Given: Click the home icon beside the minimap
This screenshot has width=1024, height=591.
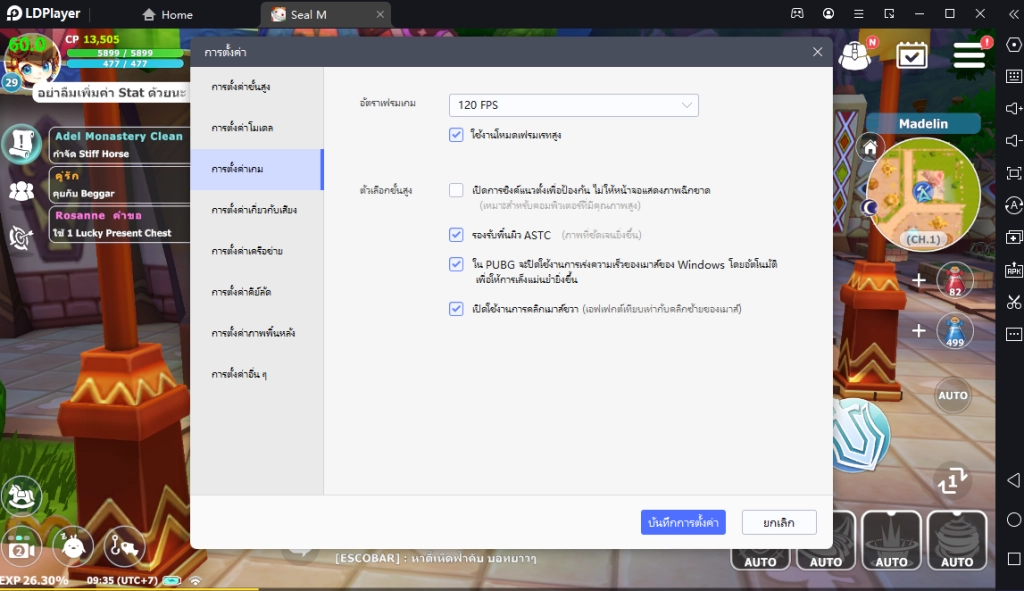Looking at the screenshot, I should tap(870, 148).
